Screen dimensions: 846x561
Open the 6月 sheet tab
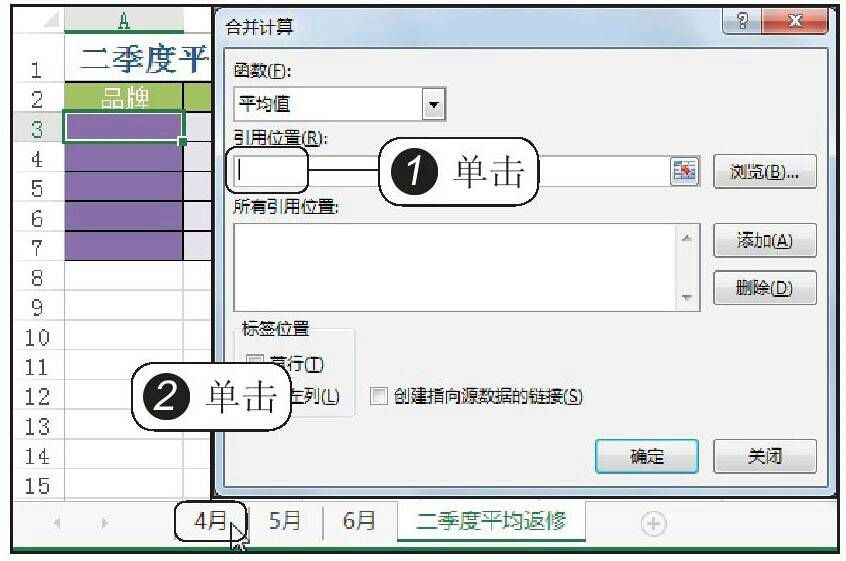point(359,521)
